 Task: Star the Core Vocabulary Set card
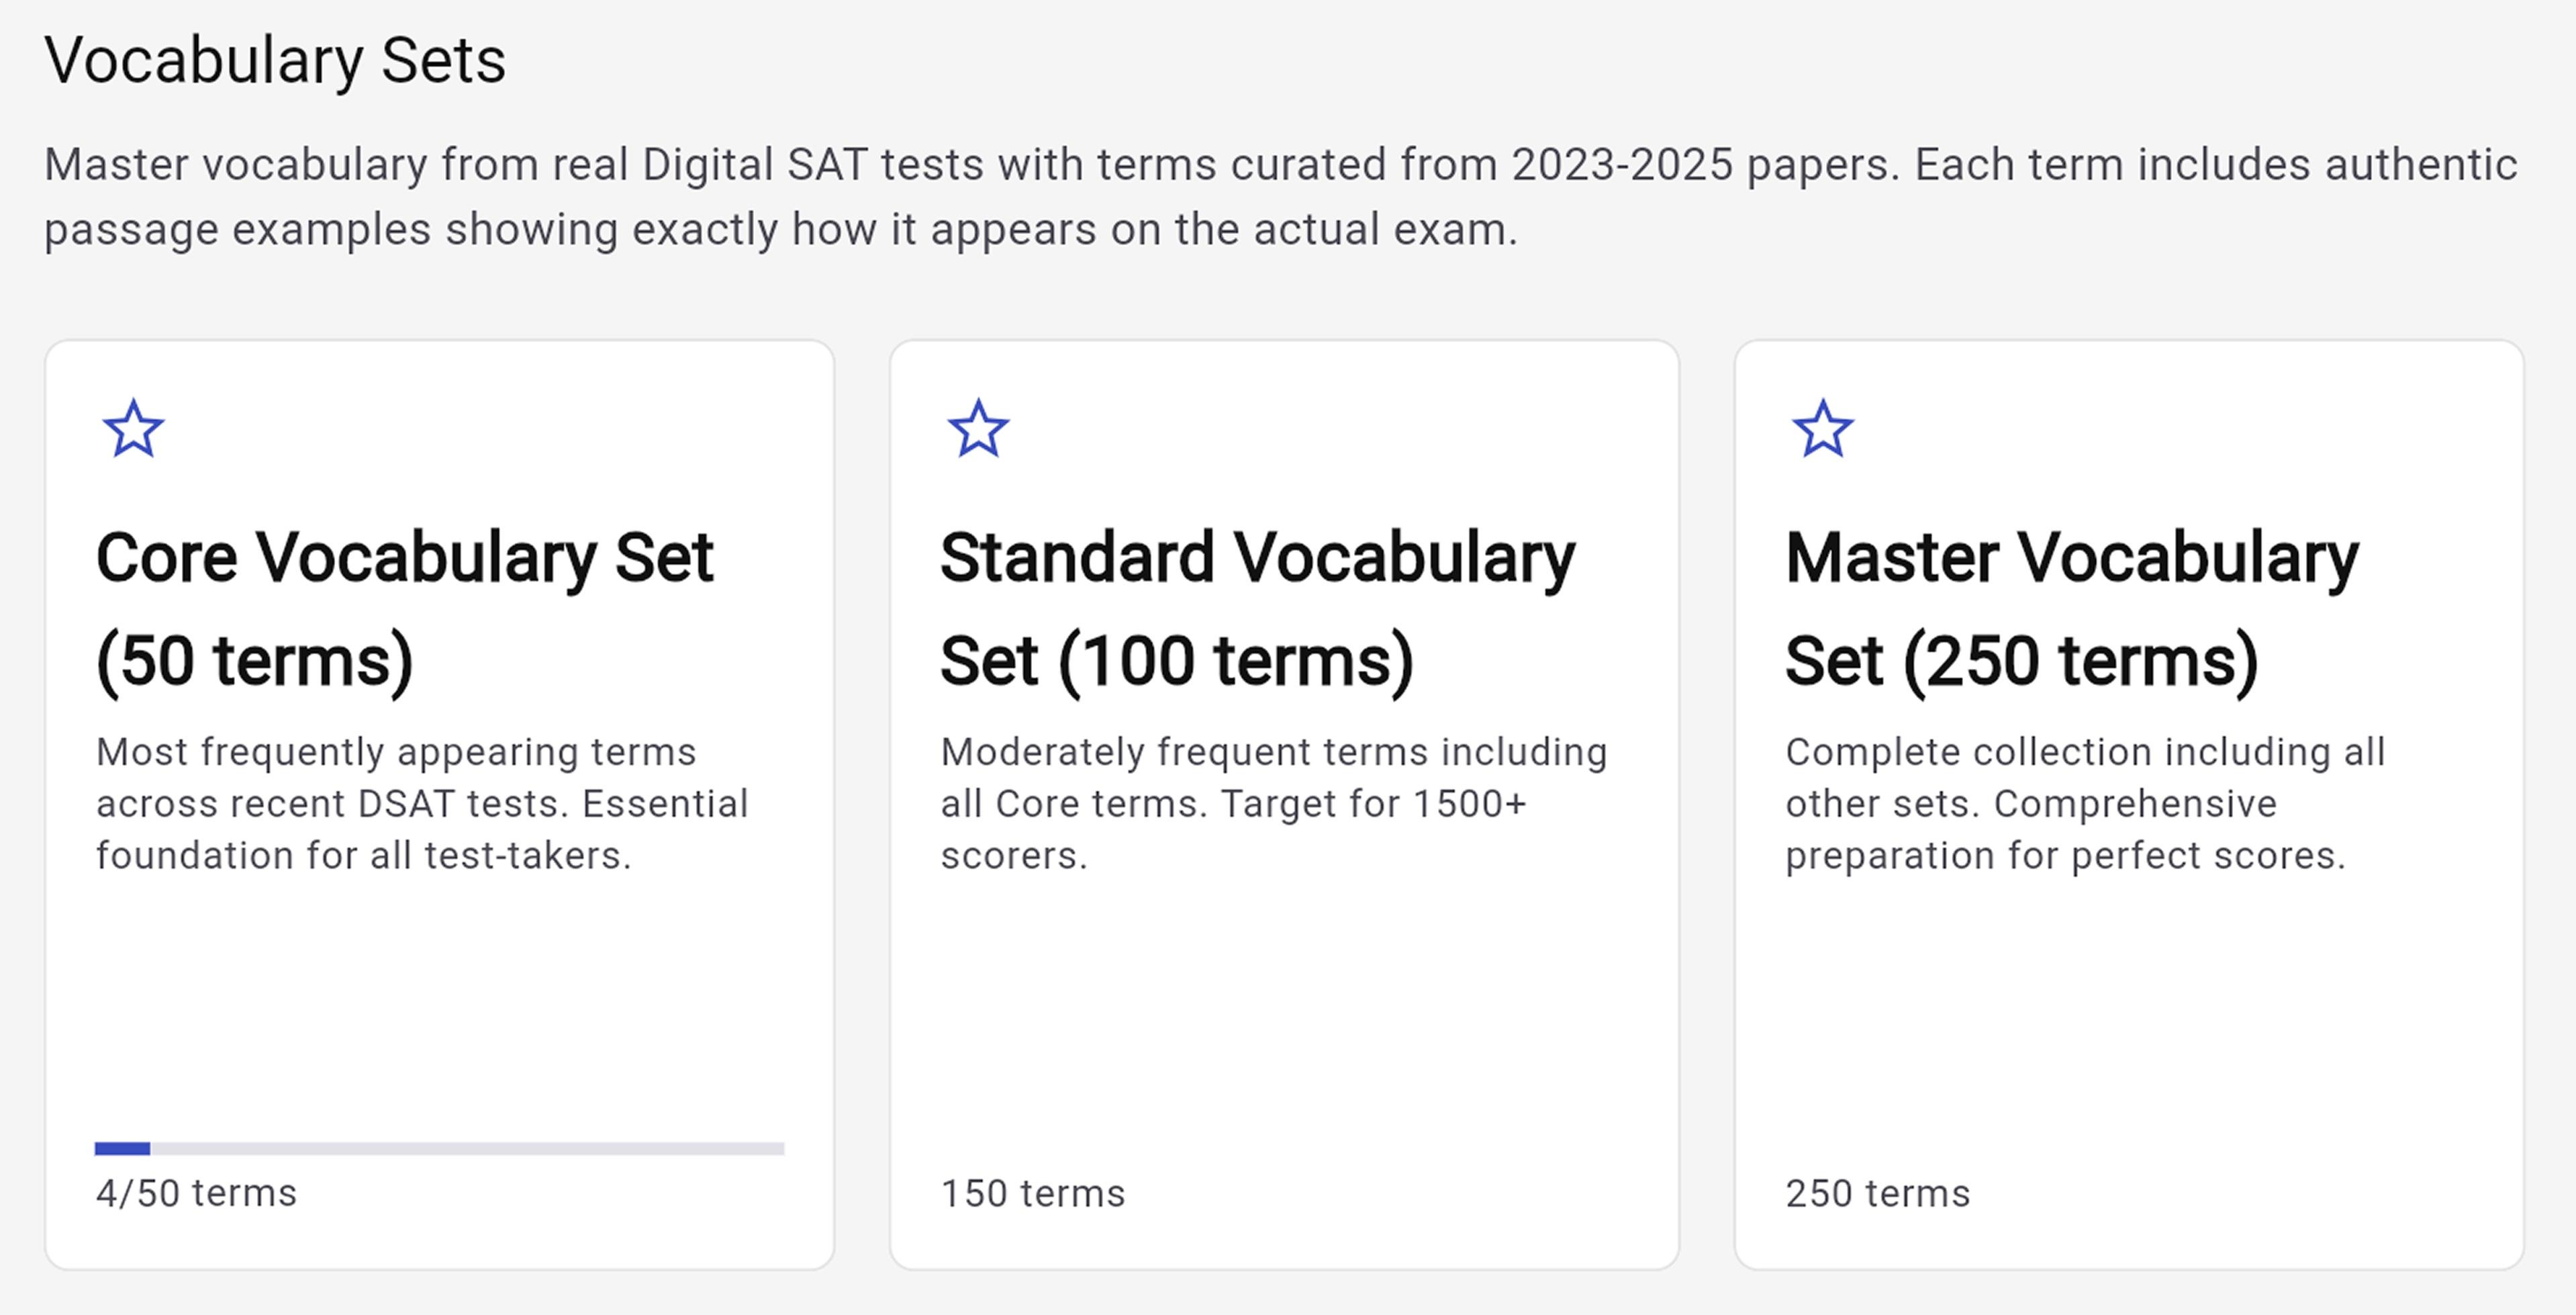pos(133,429)
